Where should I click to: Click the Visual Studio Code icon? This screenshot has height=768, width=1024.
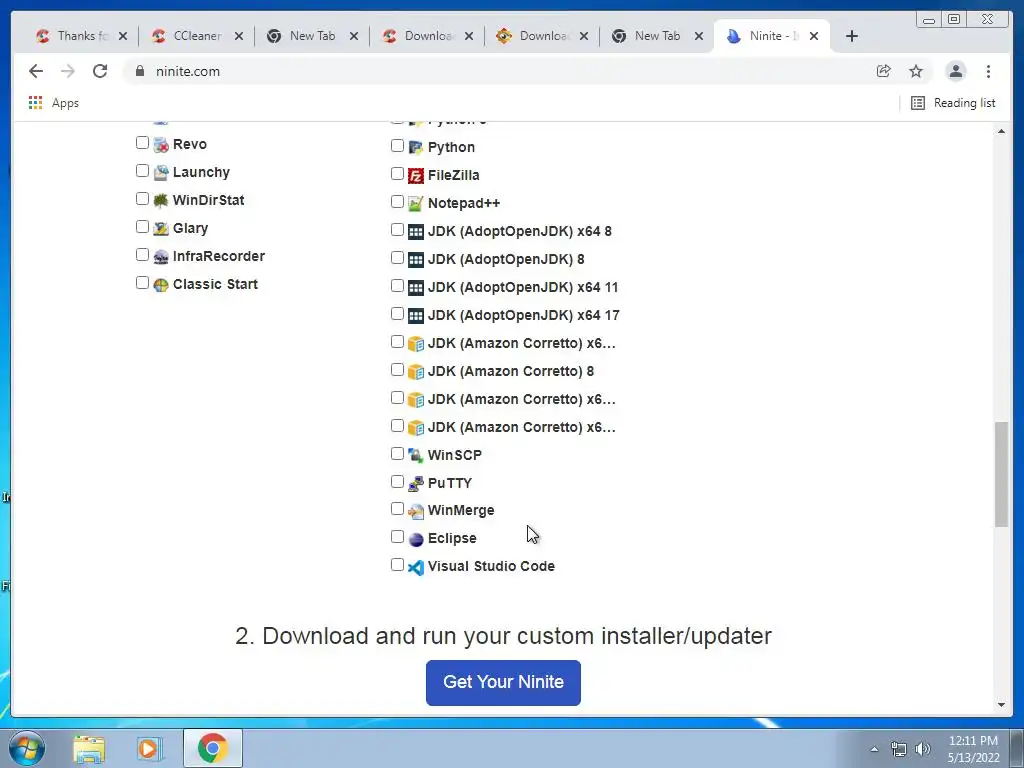pyautogui.click(x=415, y=567)
